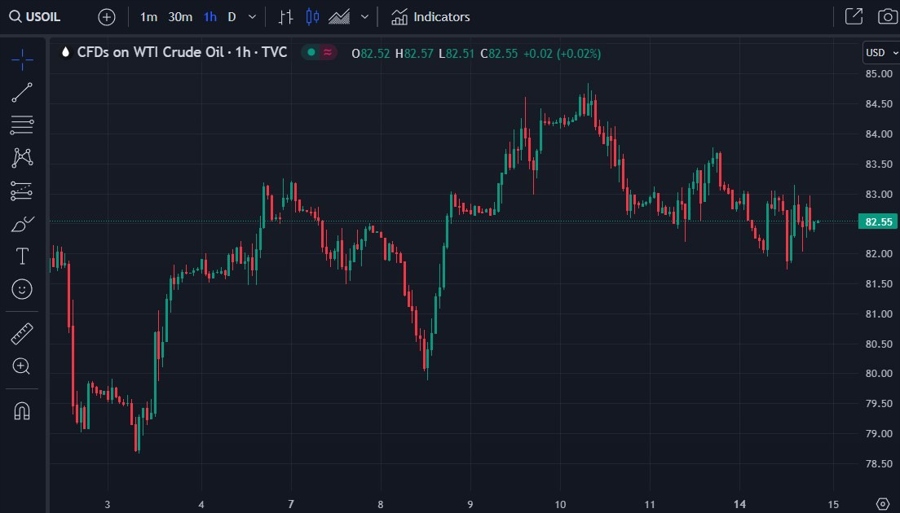Select the D daily timeframe

coord(232,17)
